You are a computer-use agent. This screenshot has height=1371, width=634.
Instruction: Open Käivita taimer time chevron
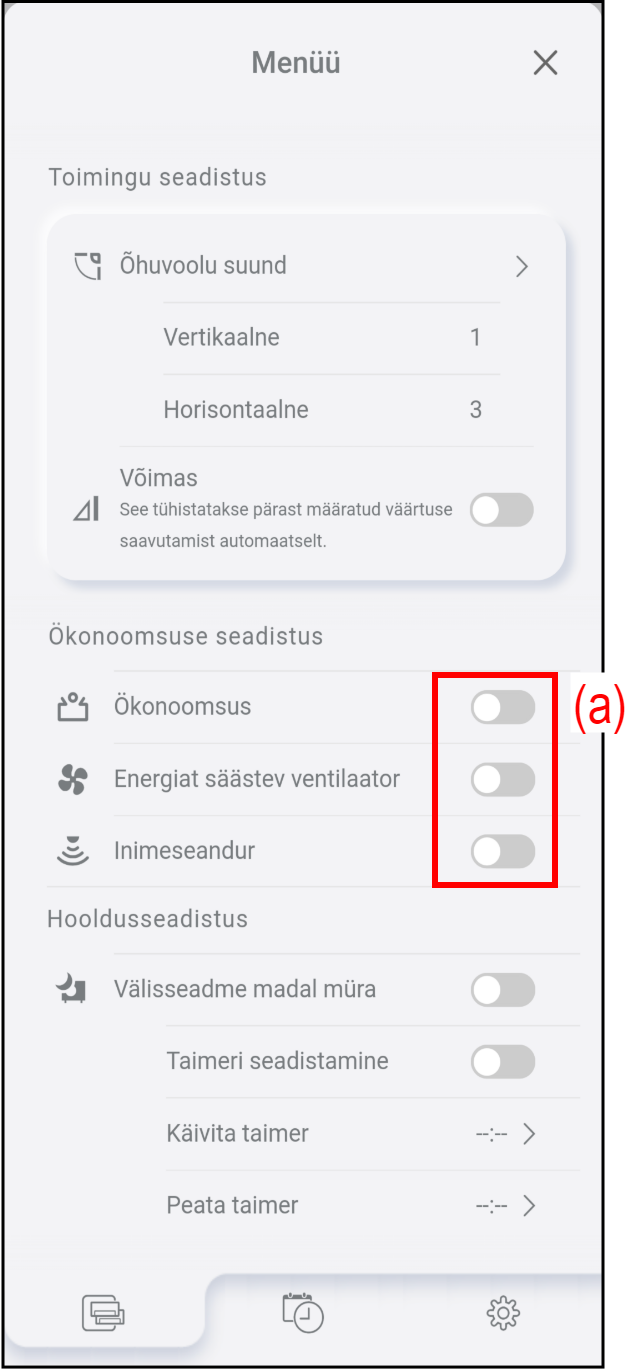click(x=530, y=1134)
